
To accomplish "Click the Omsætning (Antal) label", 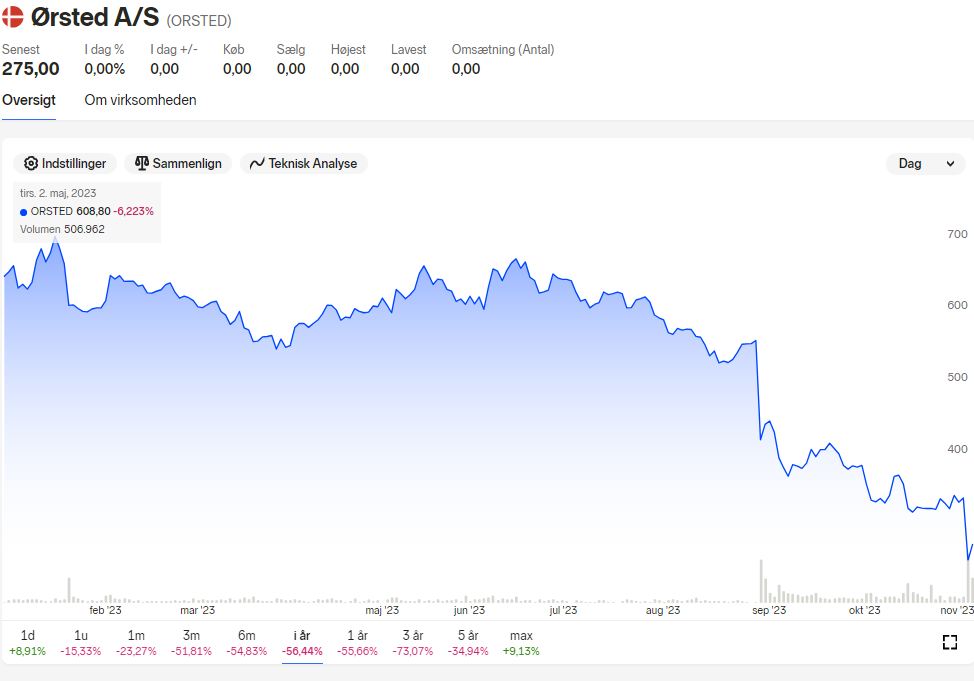I will click(x=503, y=50).
